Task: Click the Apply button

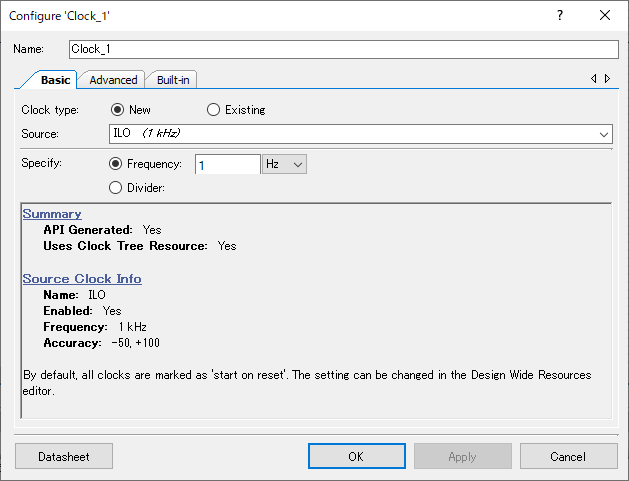Action: 463,456
